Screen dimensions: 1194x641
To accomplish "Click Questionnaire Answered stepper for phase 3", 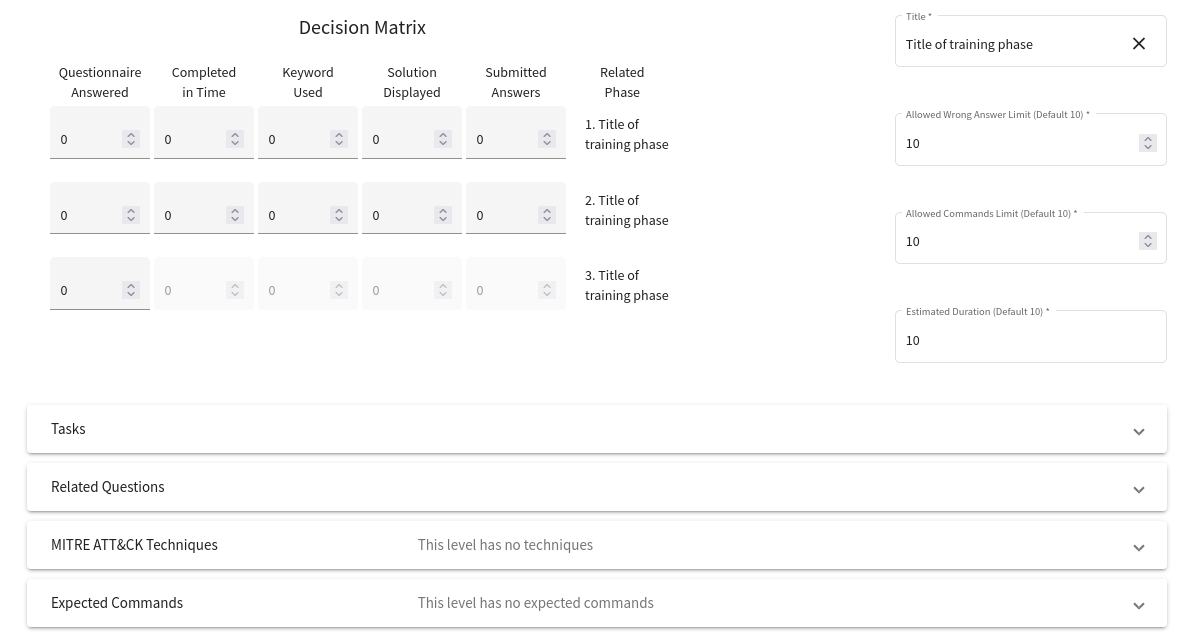I will click(131, 290).
